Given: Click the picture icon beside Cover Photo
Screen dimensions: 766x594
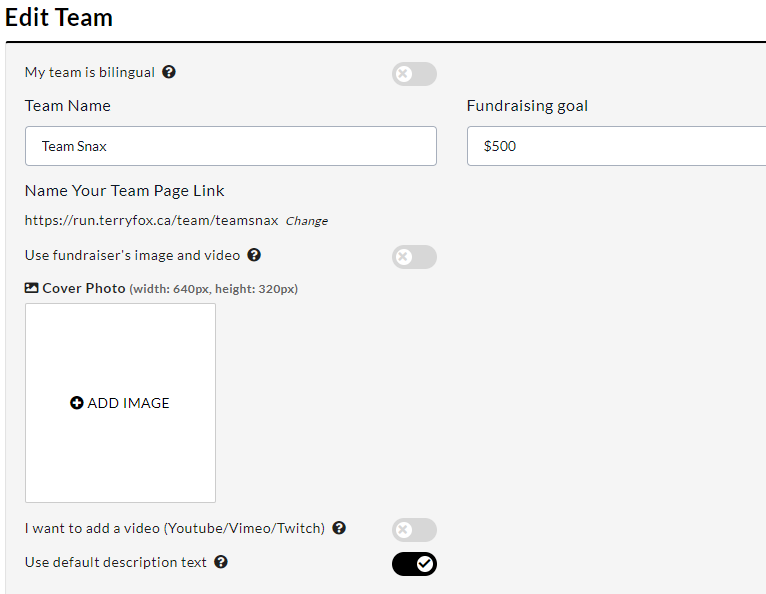Looking at the screenshot, I should 31,288.
